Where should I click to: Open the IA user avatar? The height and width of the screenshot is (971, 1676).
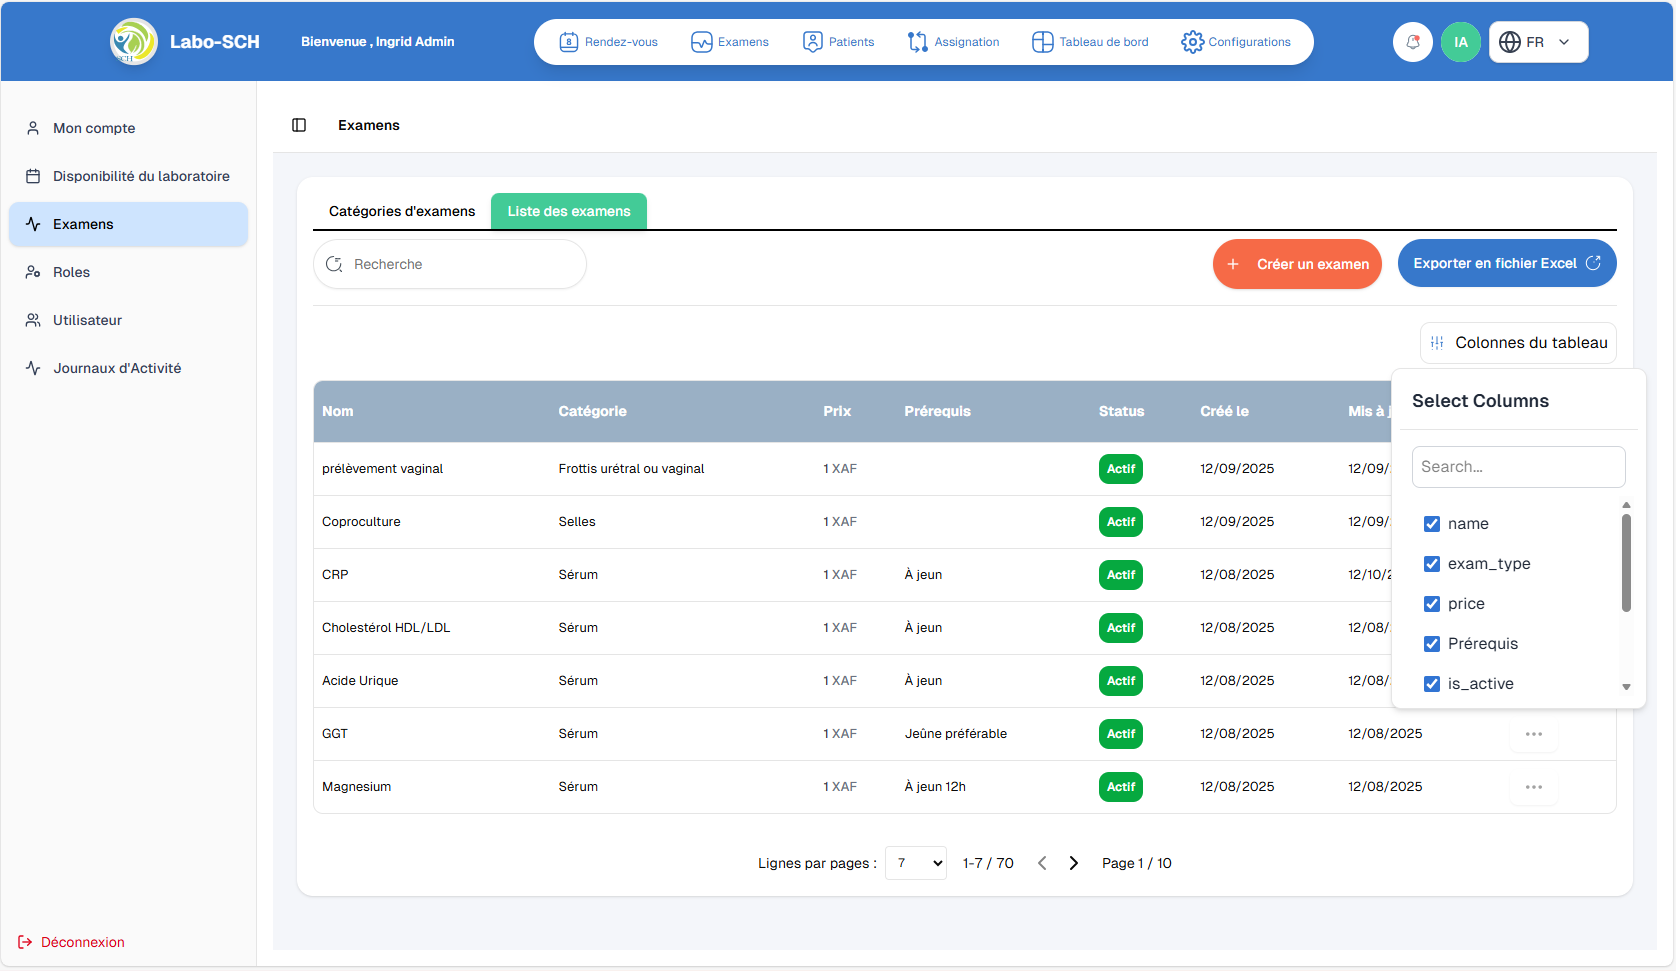click(1460, 42)
